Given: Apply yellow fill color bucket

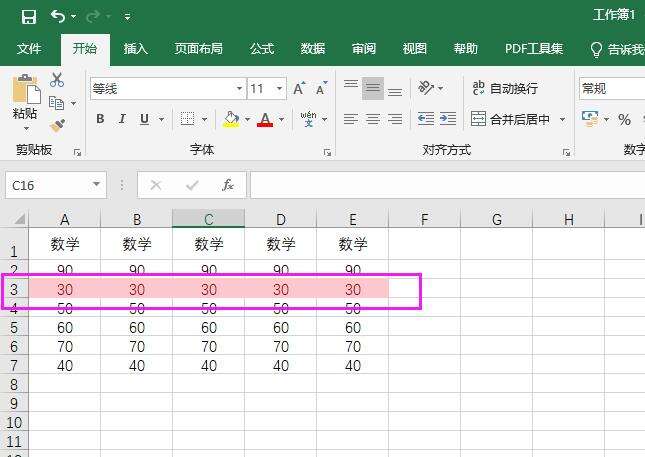Looking at the screenshot, I should coord(231,119).
